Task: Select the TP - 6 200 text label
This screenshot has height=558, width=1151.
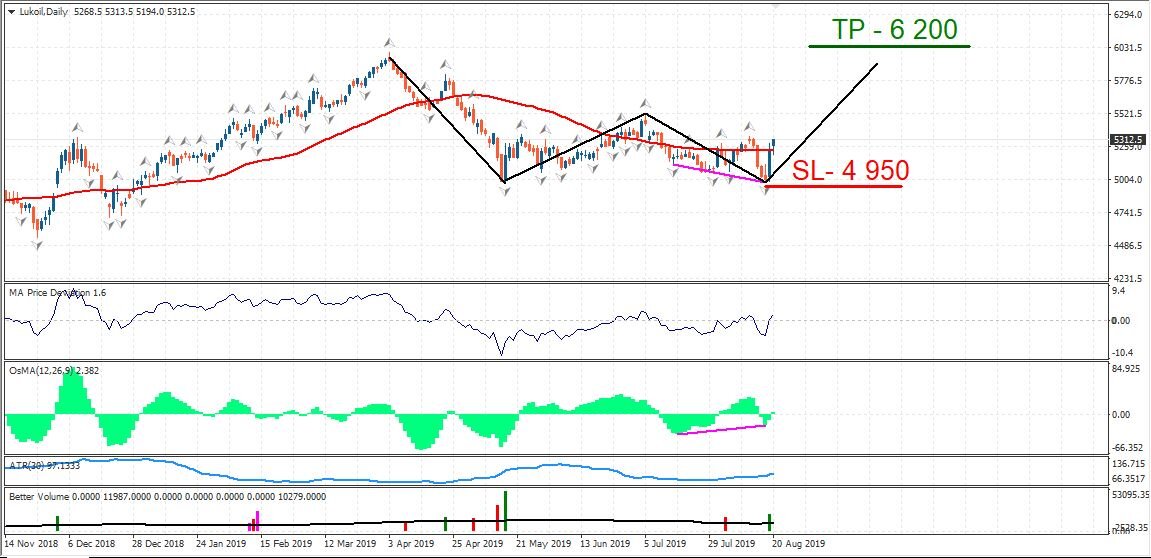Action: [894, 29]
